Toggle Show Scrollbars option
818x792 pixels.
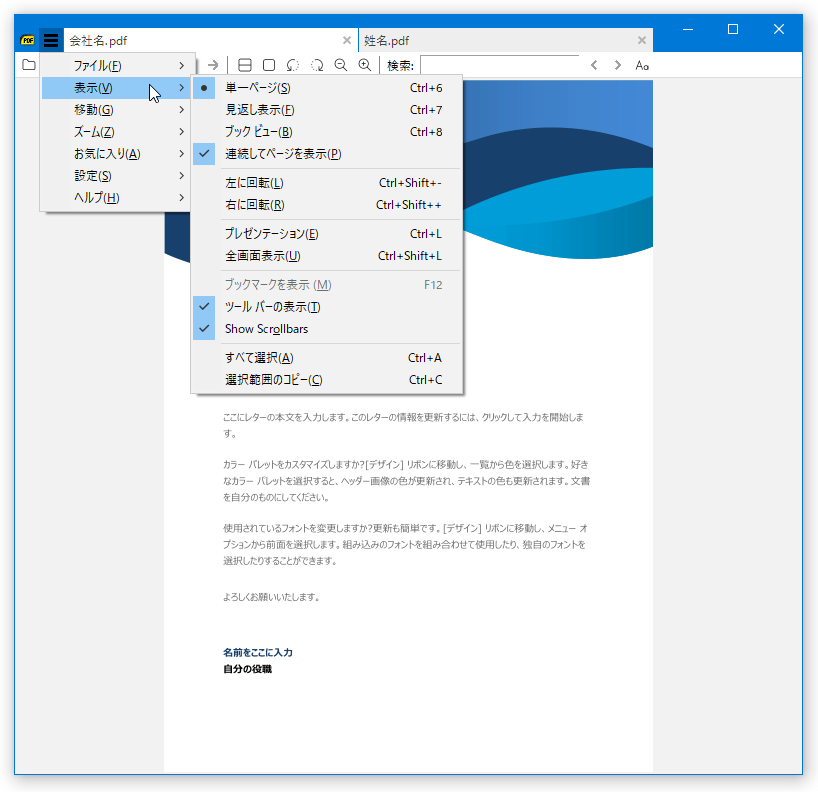click(x=327, y=329)
